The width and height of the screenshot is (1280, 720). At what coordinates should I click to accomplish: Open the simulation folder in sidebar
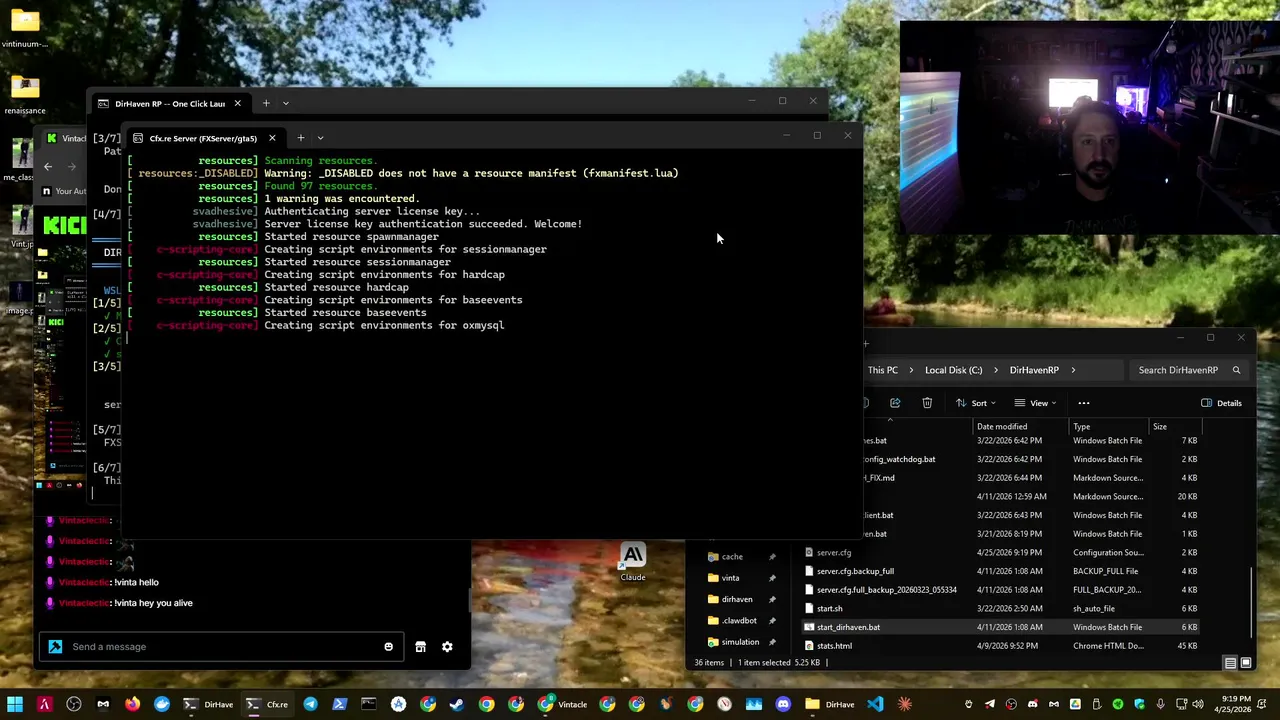pos(740,642)
